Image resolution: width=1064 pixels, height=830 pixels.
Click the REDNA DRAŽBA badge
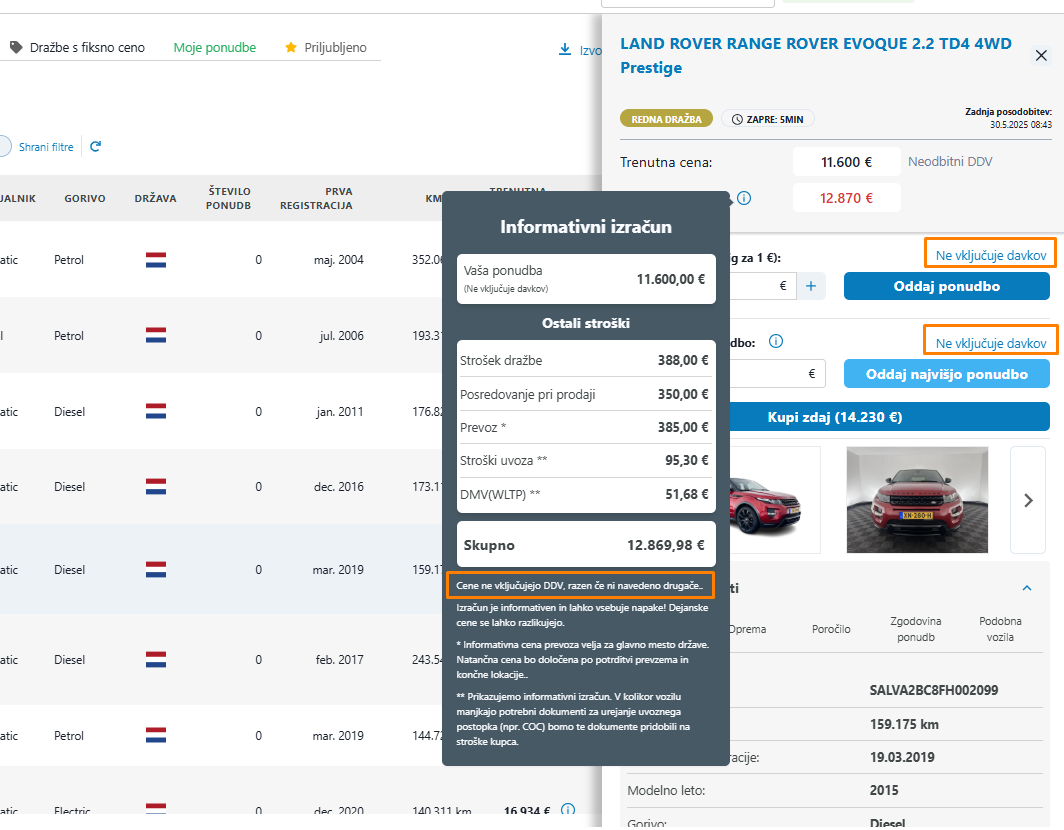pyautogui.click(x=666, y=119)
